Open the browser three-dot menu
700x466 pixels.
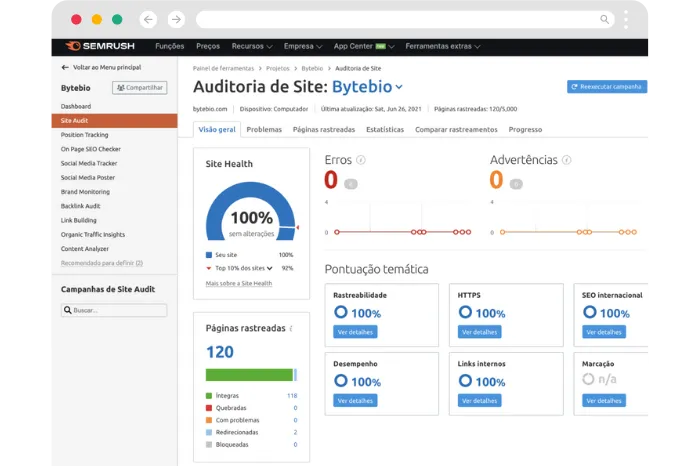pyautogui.click(x=626, y=20)
